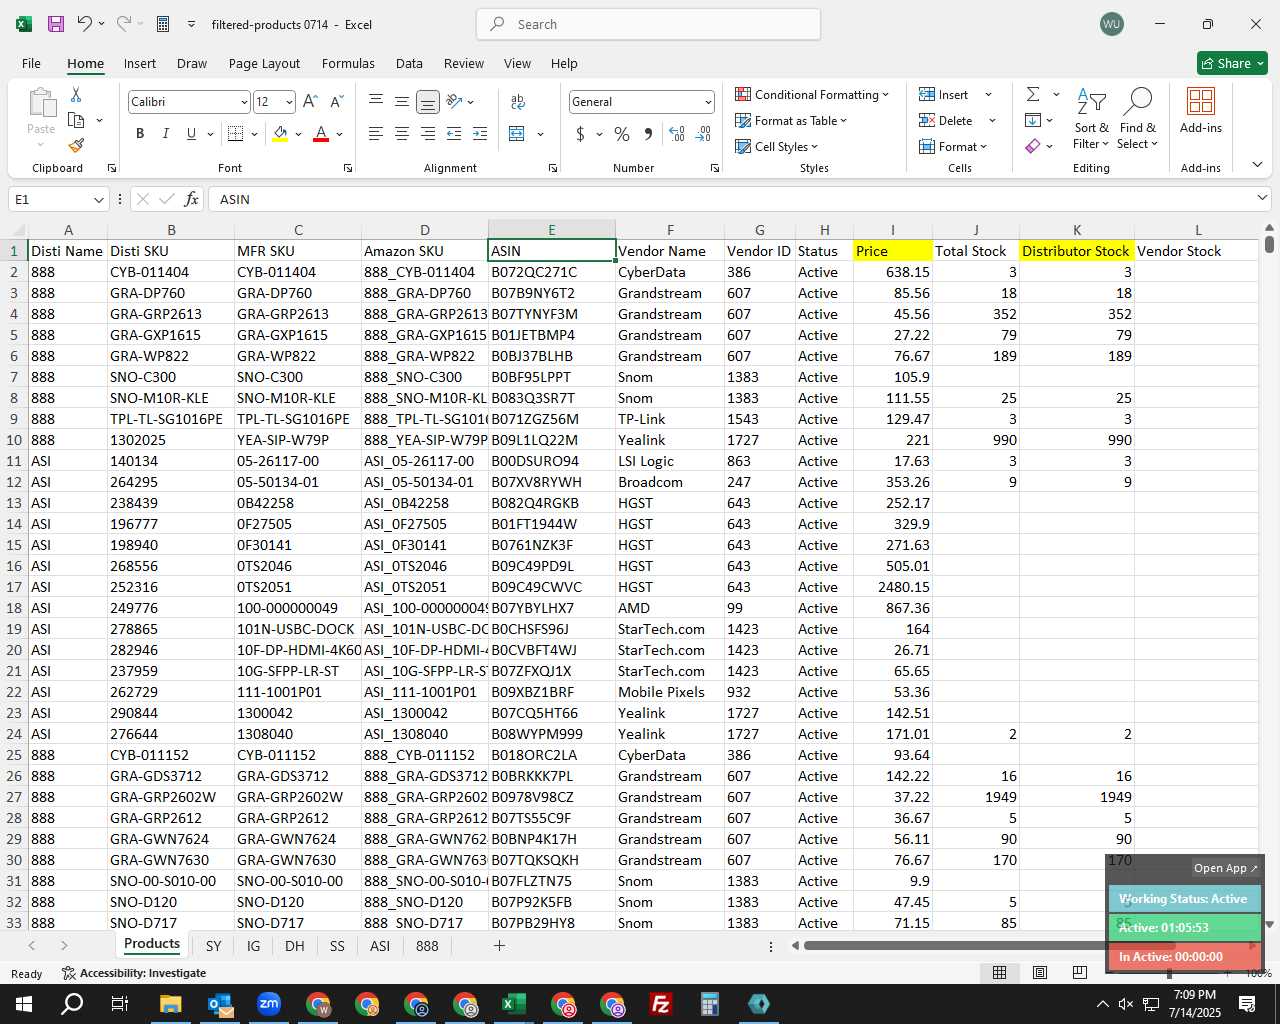Open File Explorer from the taskbar
This screenshot has height=1024, width=1280.
(170, 1004)
